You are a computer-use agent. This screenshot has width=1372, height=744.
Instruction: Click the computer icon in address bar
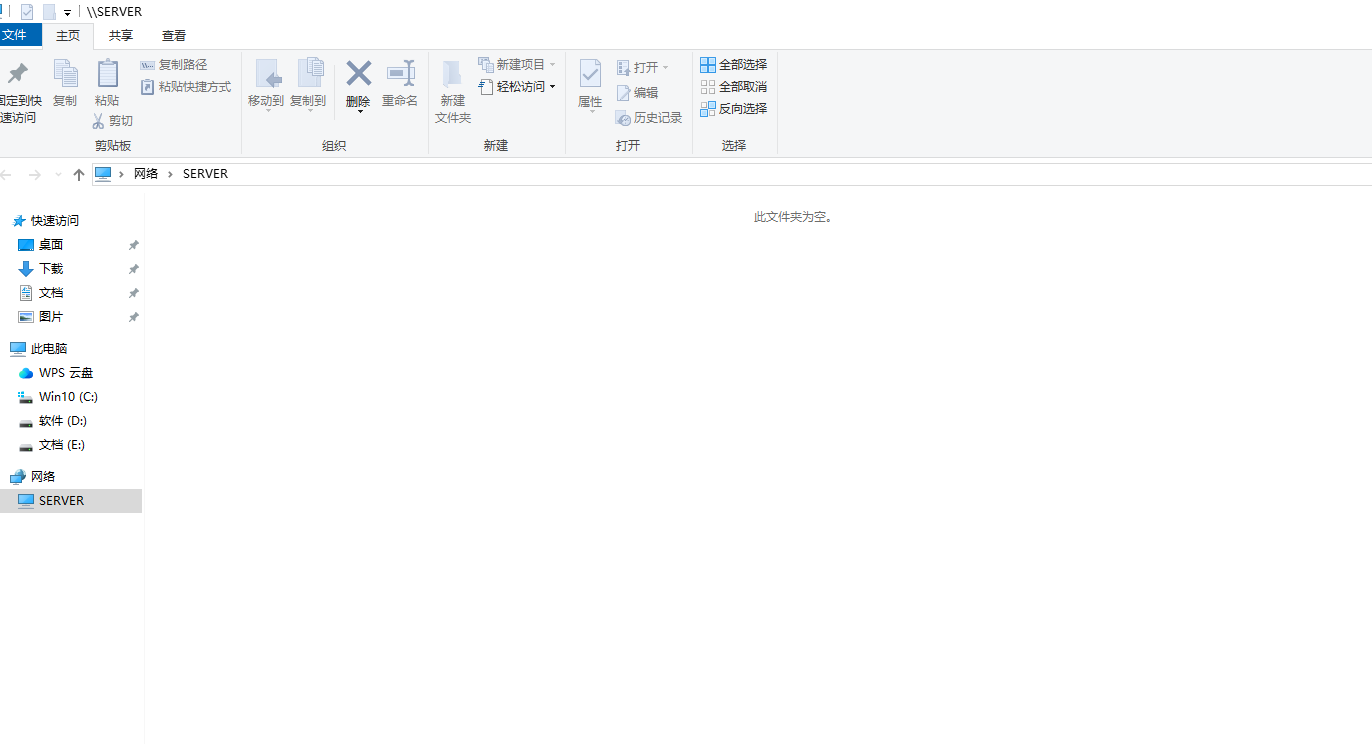(x=103, y=174)
